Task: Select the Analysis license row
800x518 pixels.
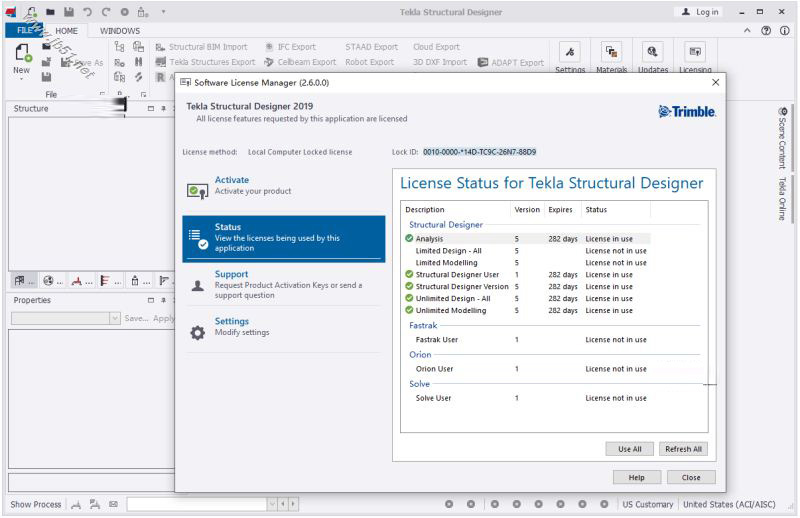Action: tap(527, 239)
